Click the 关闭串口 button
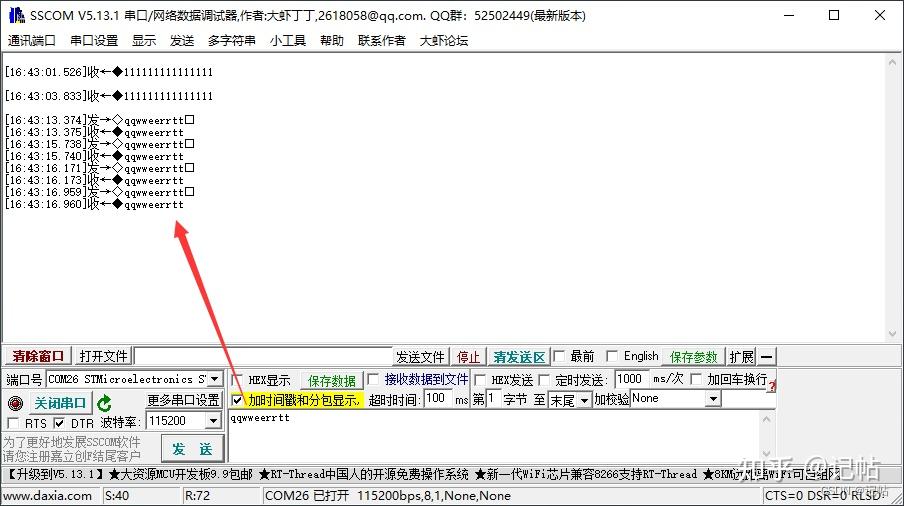The image size is (904, 506). [x=60, y=403]
